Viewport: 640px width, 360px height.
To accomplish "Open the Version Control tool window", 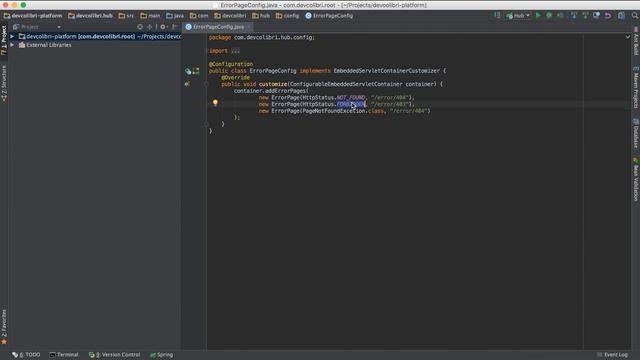I will pos(115,355).
